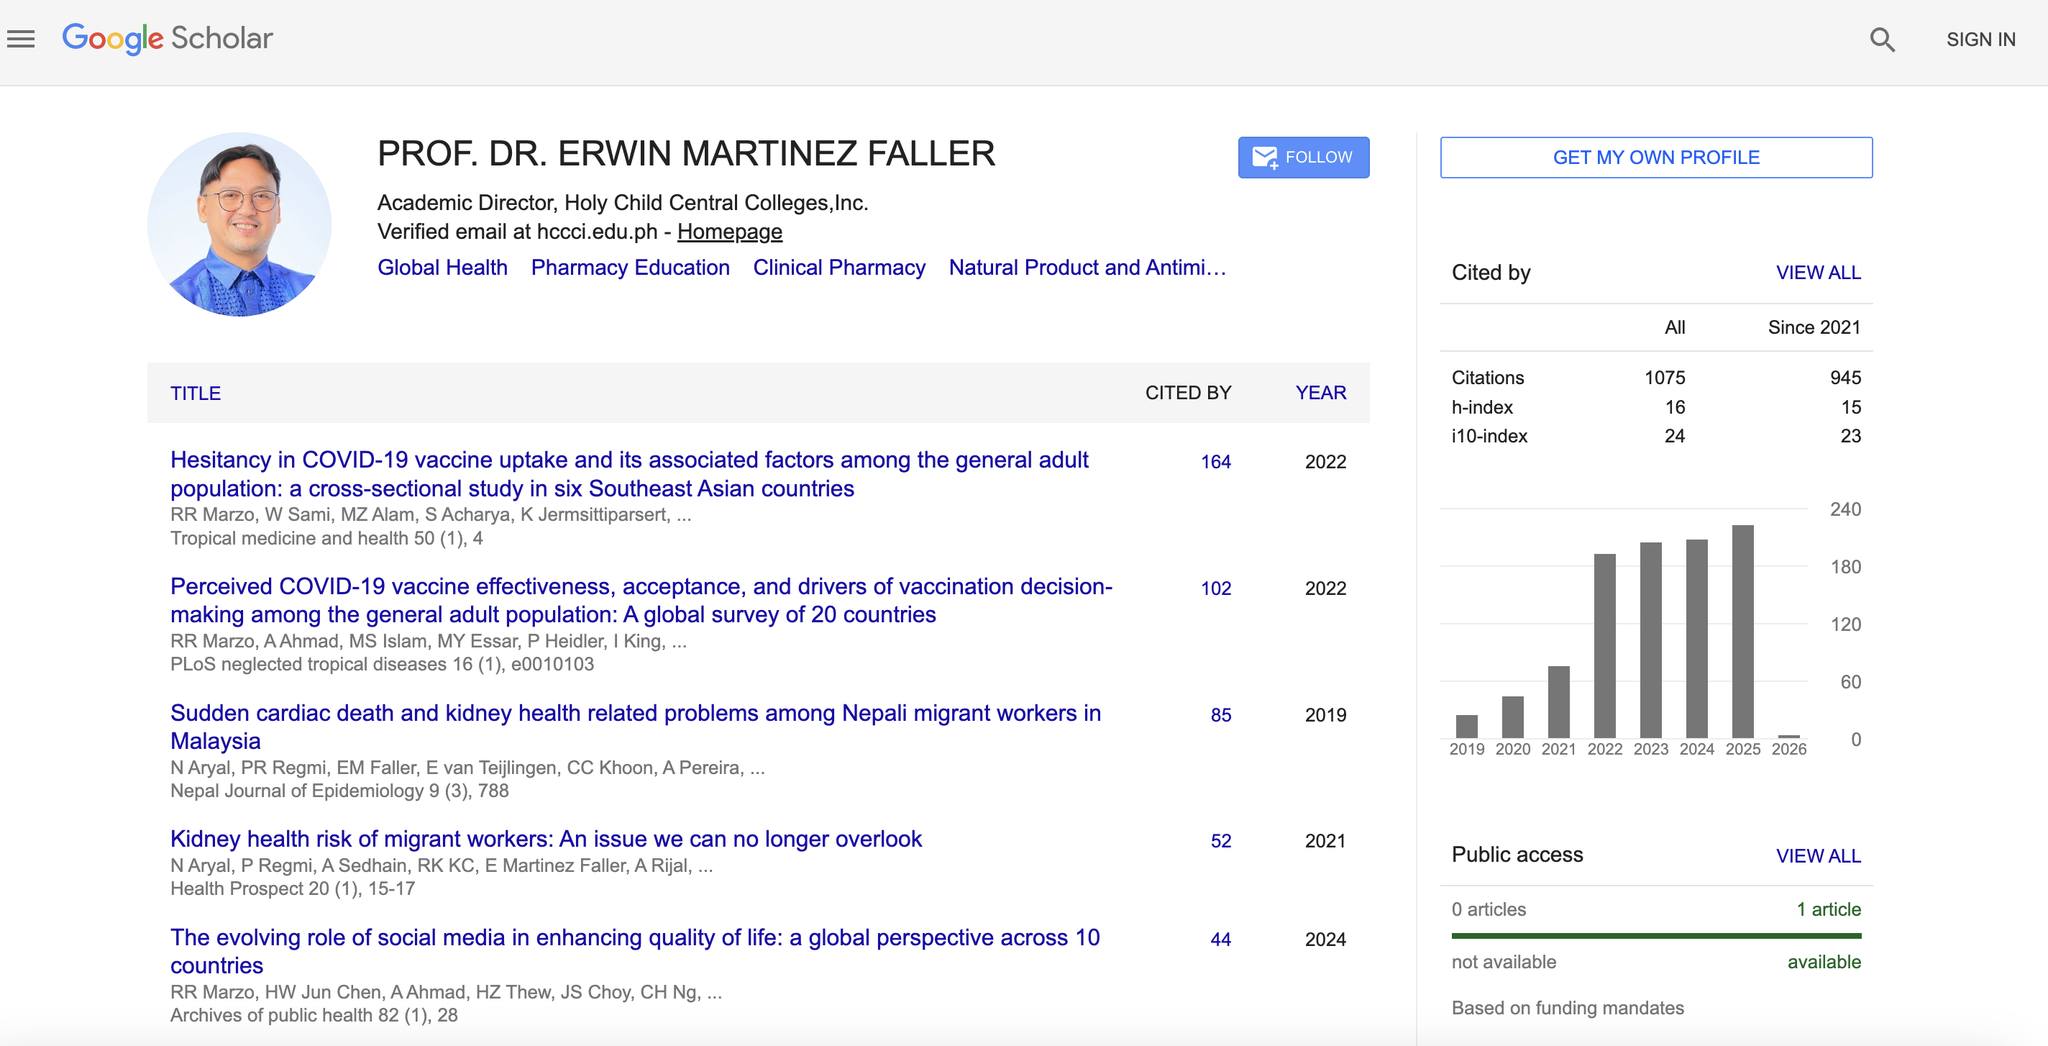
Task: Click Tropical medicine and health 50 (1), 4
Action: (x=327, y=538)
